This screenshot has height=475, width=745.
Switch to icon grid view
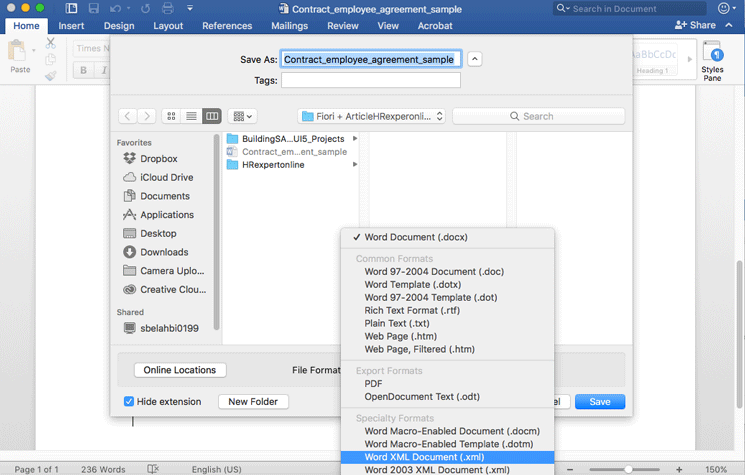pos(172,116)
